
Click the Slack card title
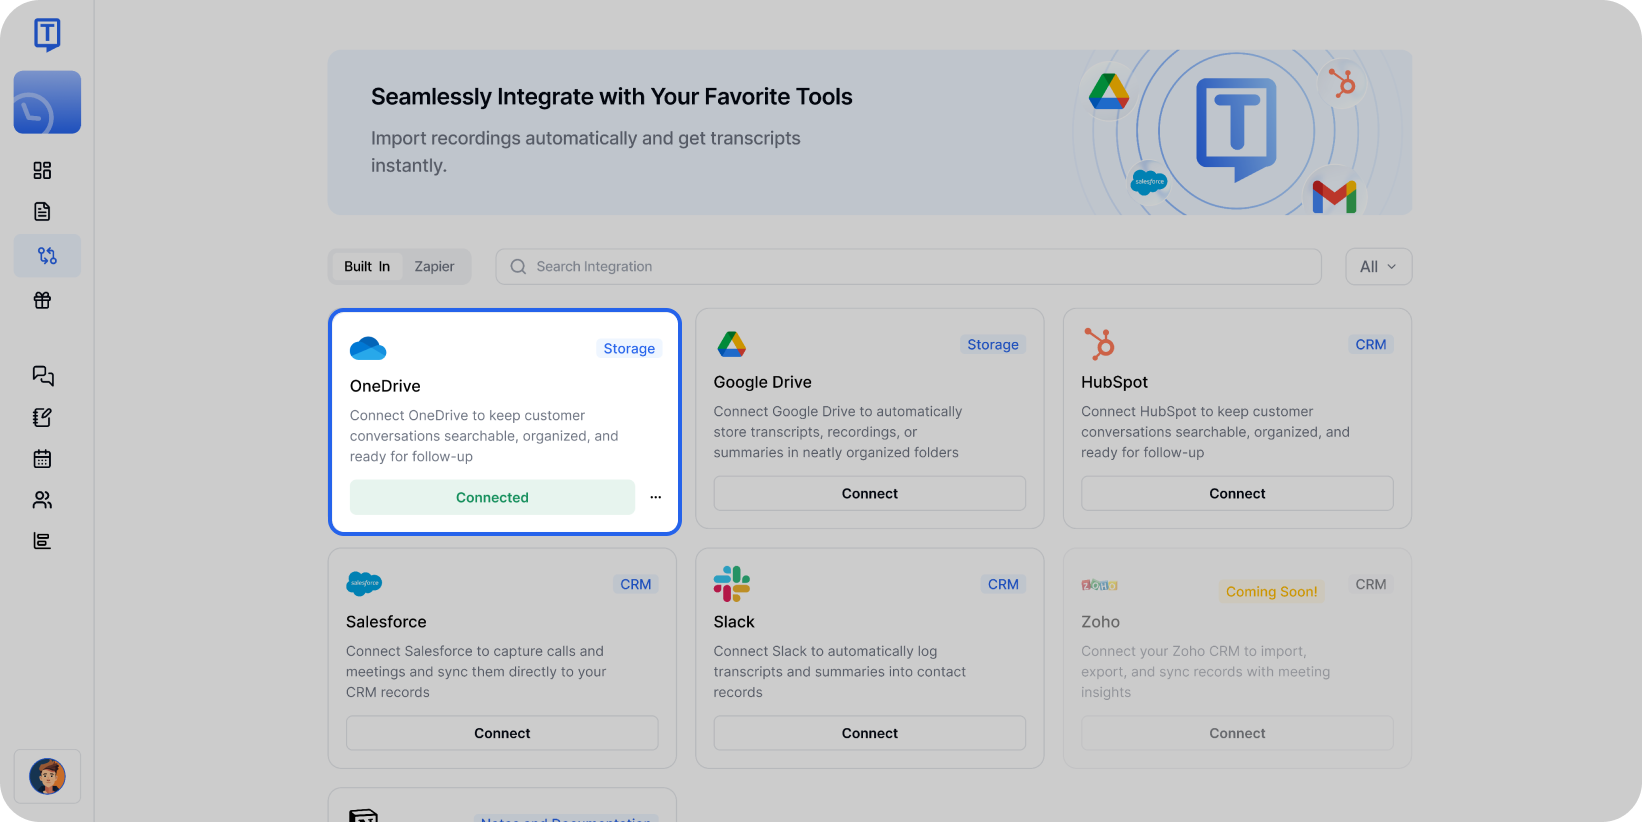[x=734, y=622]
